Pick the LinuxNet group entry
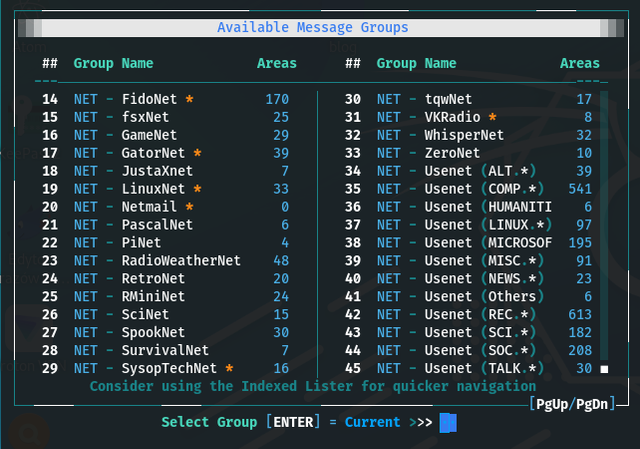Screen dimensions: 640x449 165,189
